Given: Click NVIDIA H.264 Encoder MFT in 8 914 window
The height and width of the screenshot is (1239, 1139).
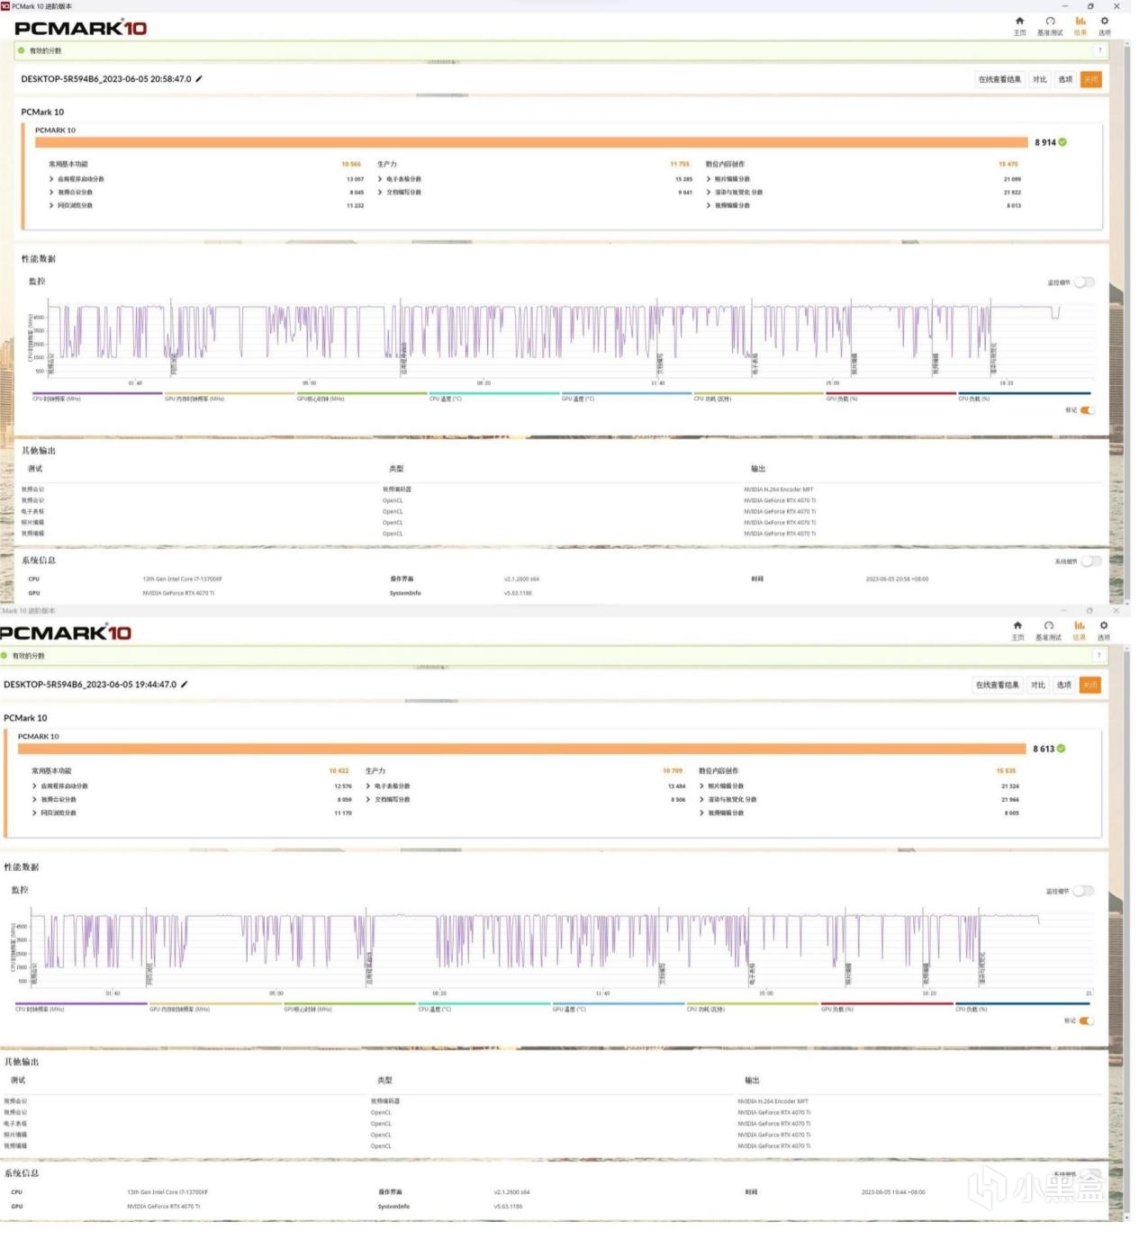Looking at the screenshot, I should coord(778,489).
